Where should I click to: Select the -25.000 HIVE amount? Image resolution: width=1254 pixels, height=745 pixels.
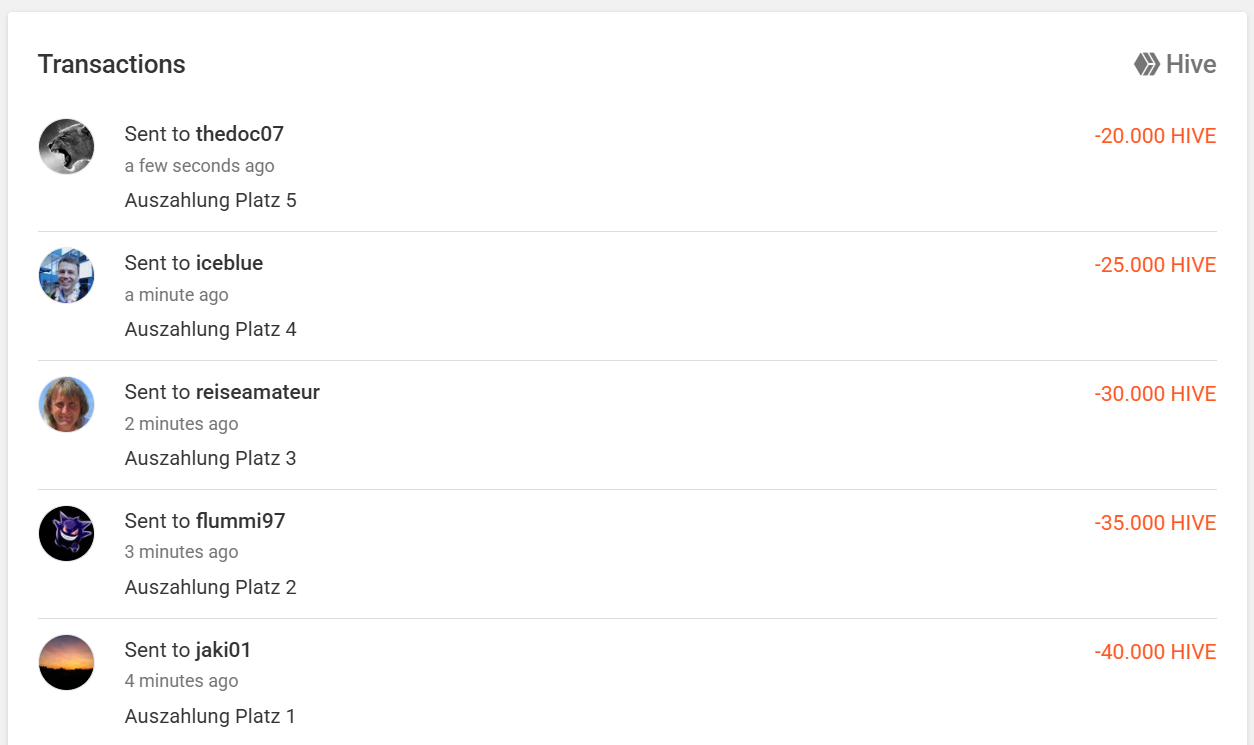(x=1155, y=265)
